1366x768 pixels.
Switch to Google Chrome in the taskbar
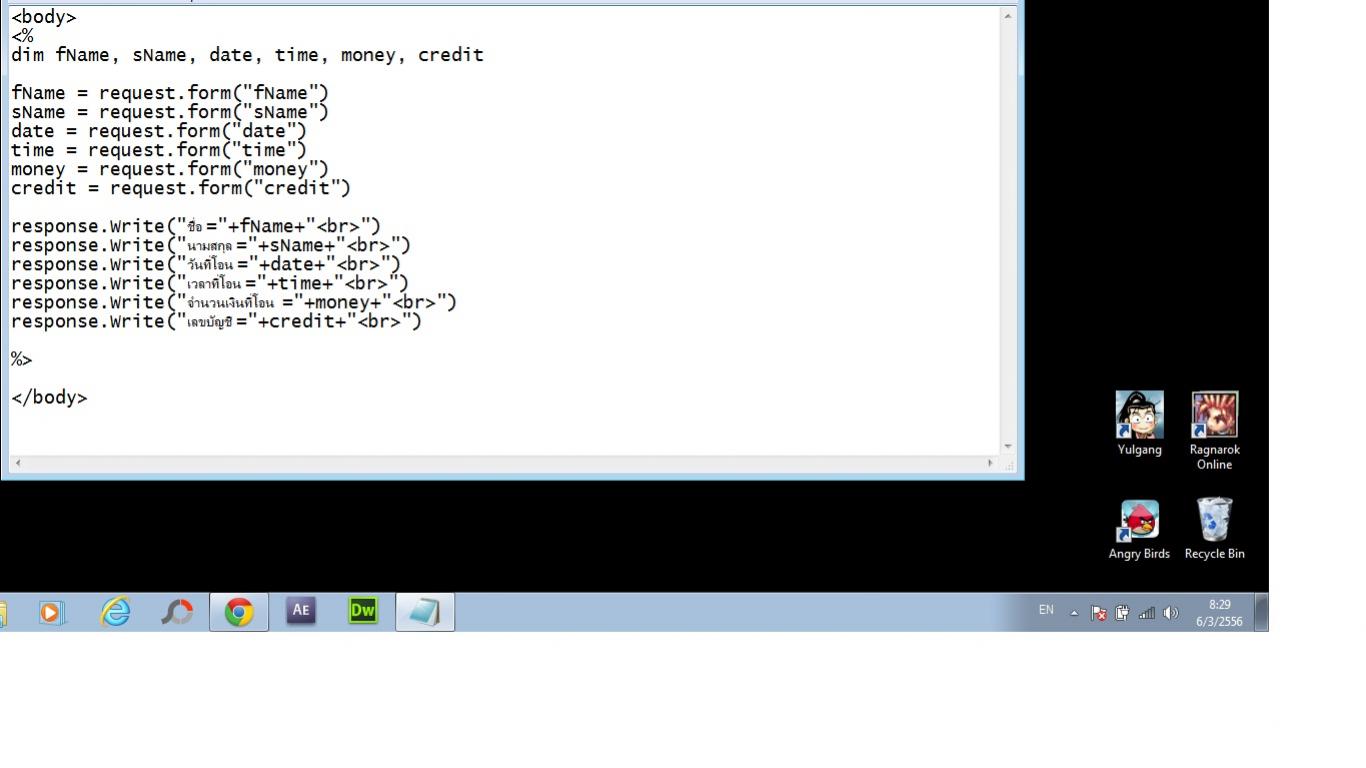[x=239, y=612]
